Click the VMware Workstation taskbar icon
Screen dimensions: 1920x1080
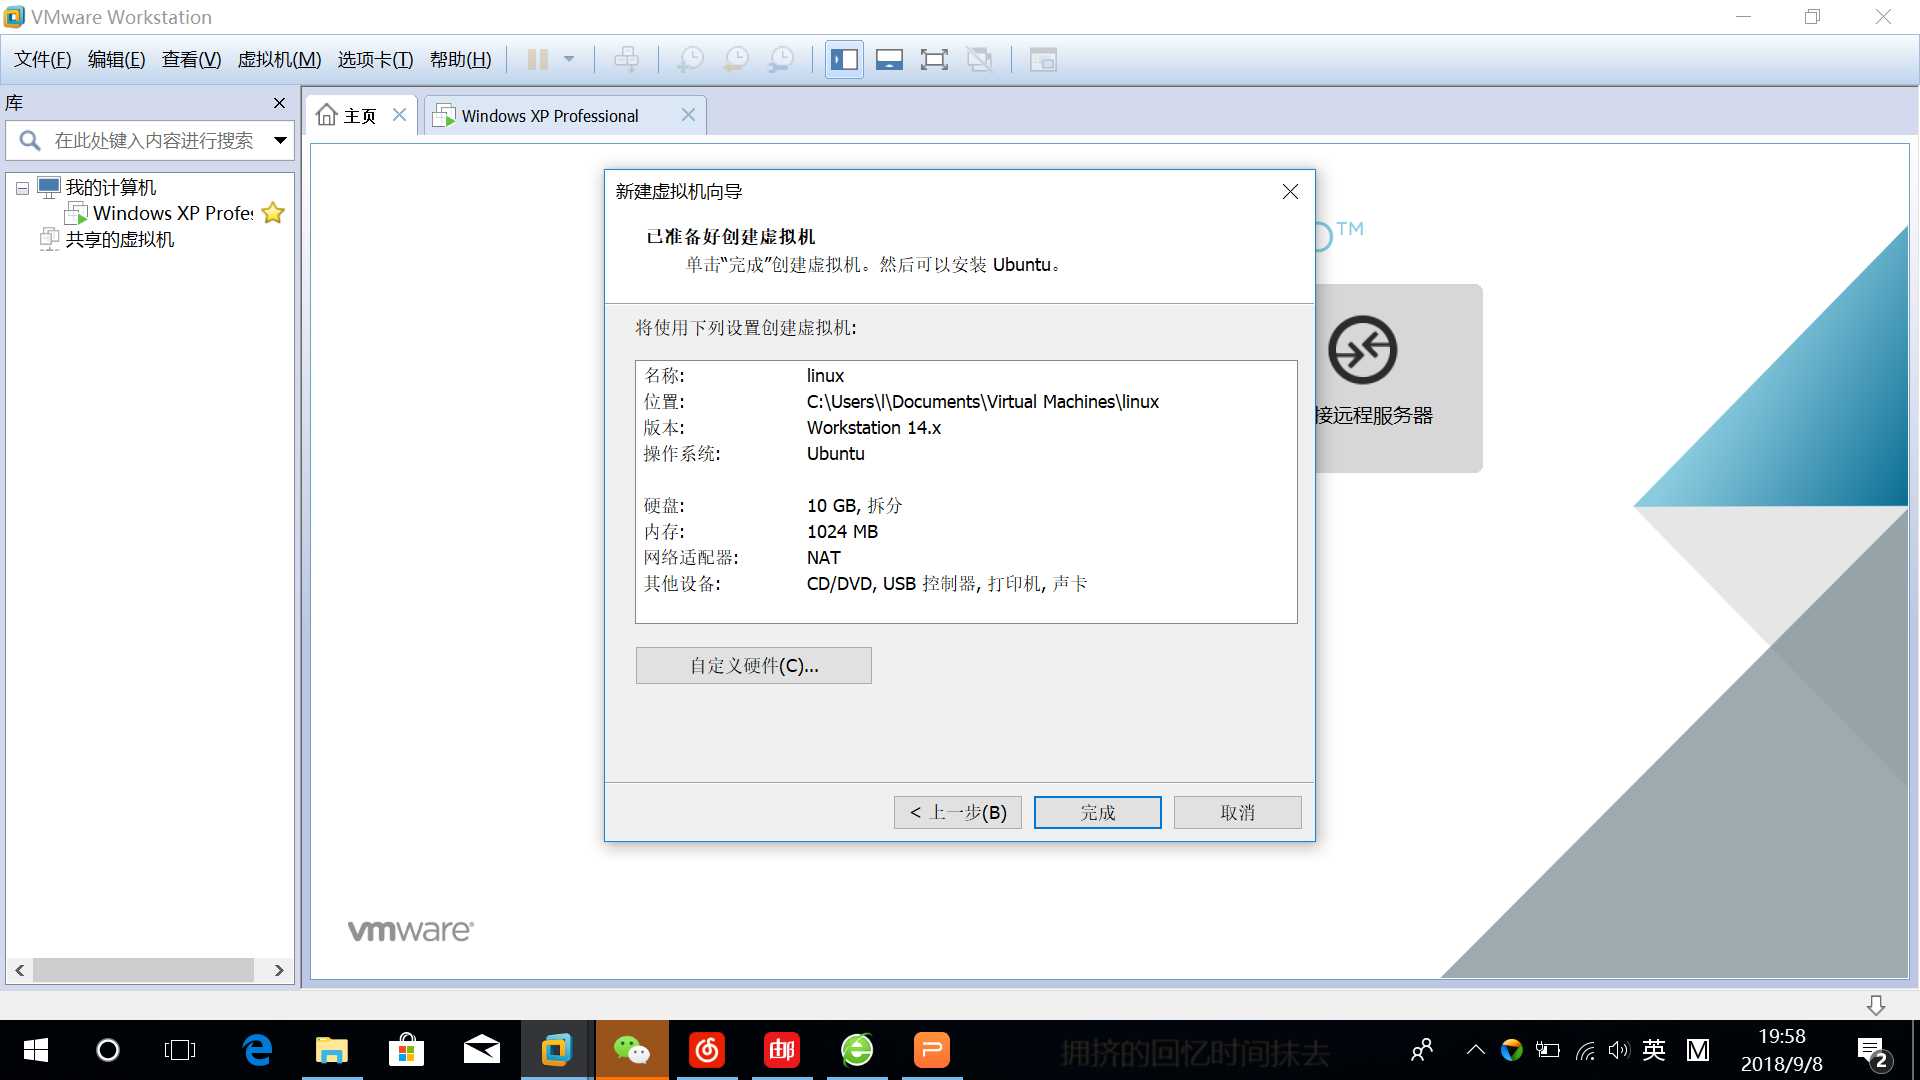pyautogui.click(x=557, y=1050)
